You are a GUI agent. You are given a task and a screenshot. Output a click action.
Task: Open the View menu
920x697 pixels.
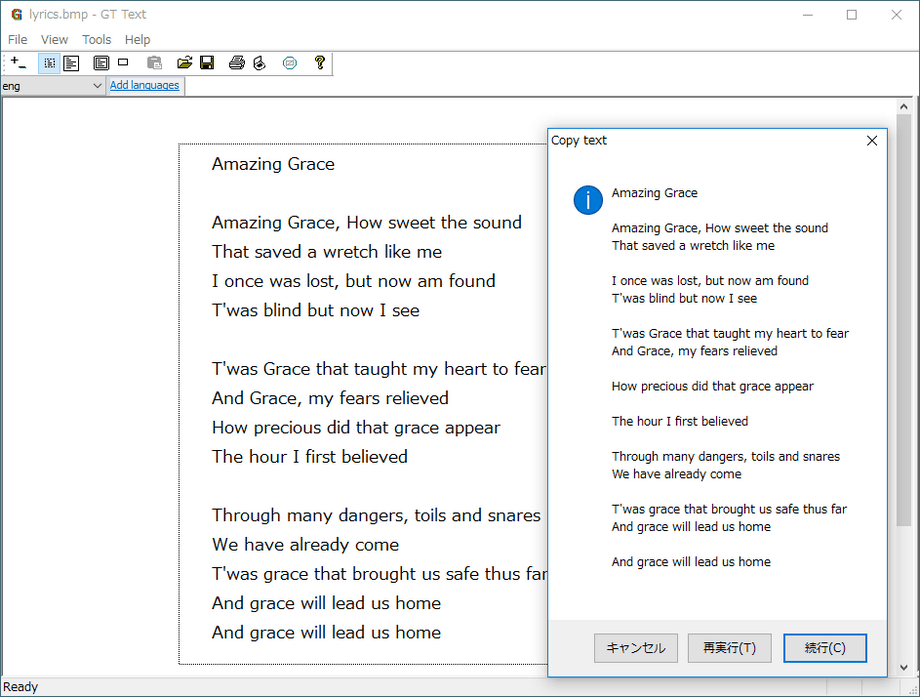(x=55, y=39)
